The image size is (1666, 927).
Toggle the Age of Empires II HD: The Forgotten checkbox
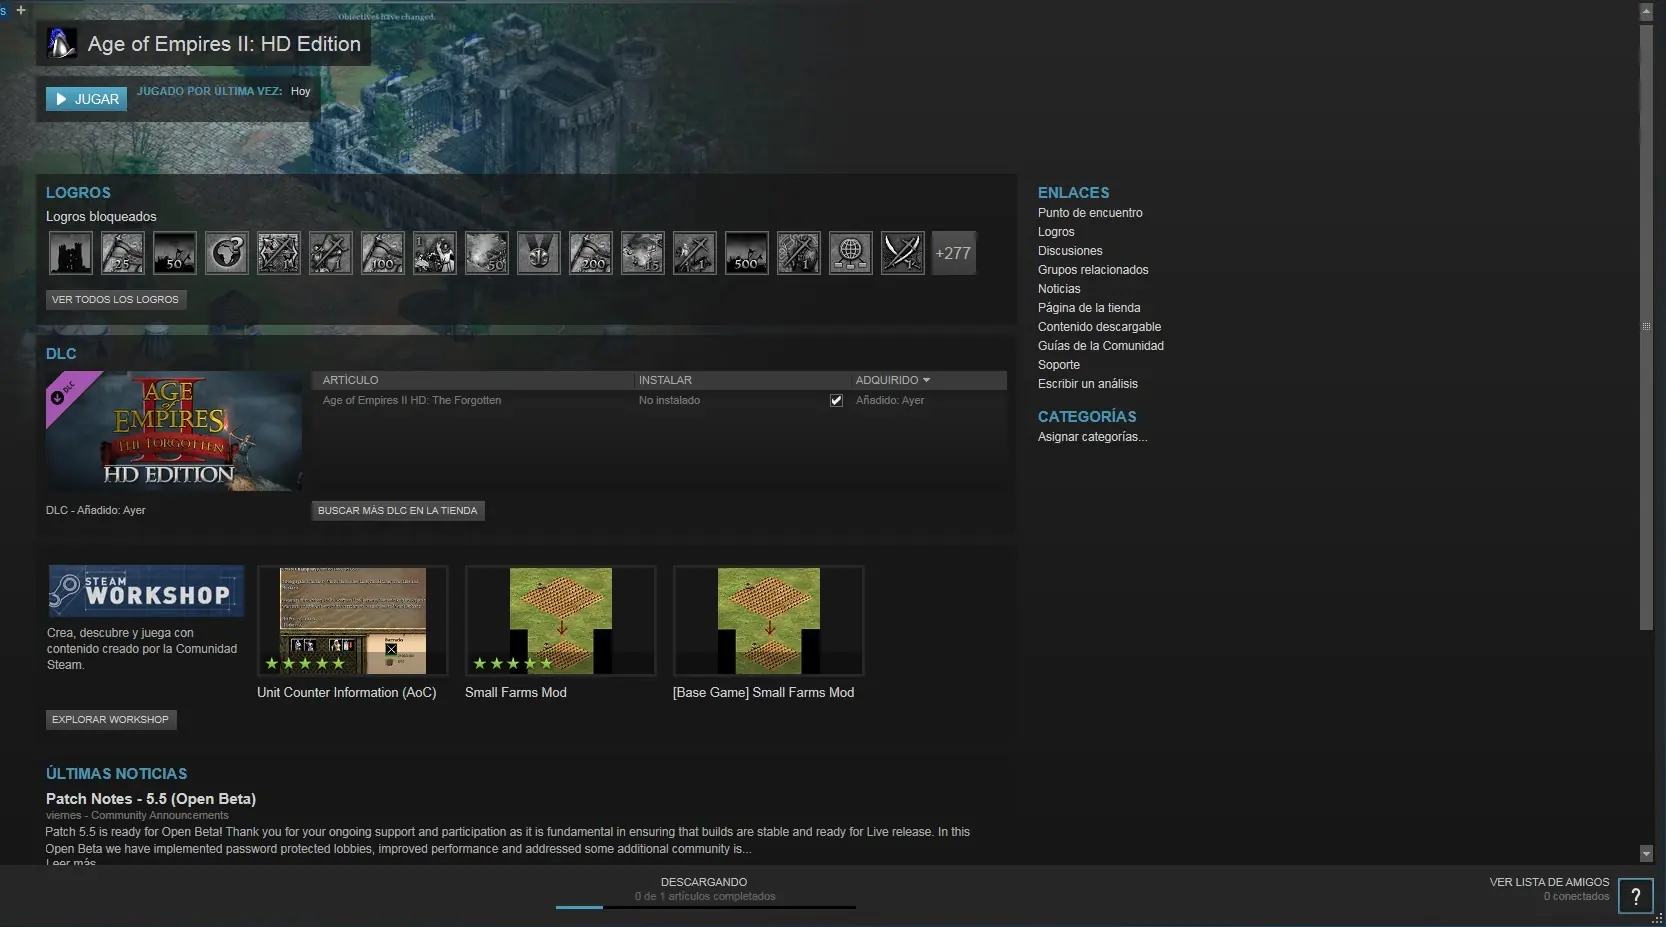pos(836,400)
